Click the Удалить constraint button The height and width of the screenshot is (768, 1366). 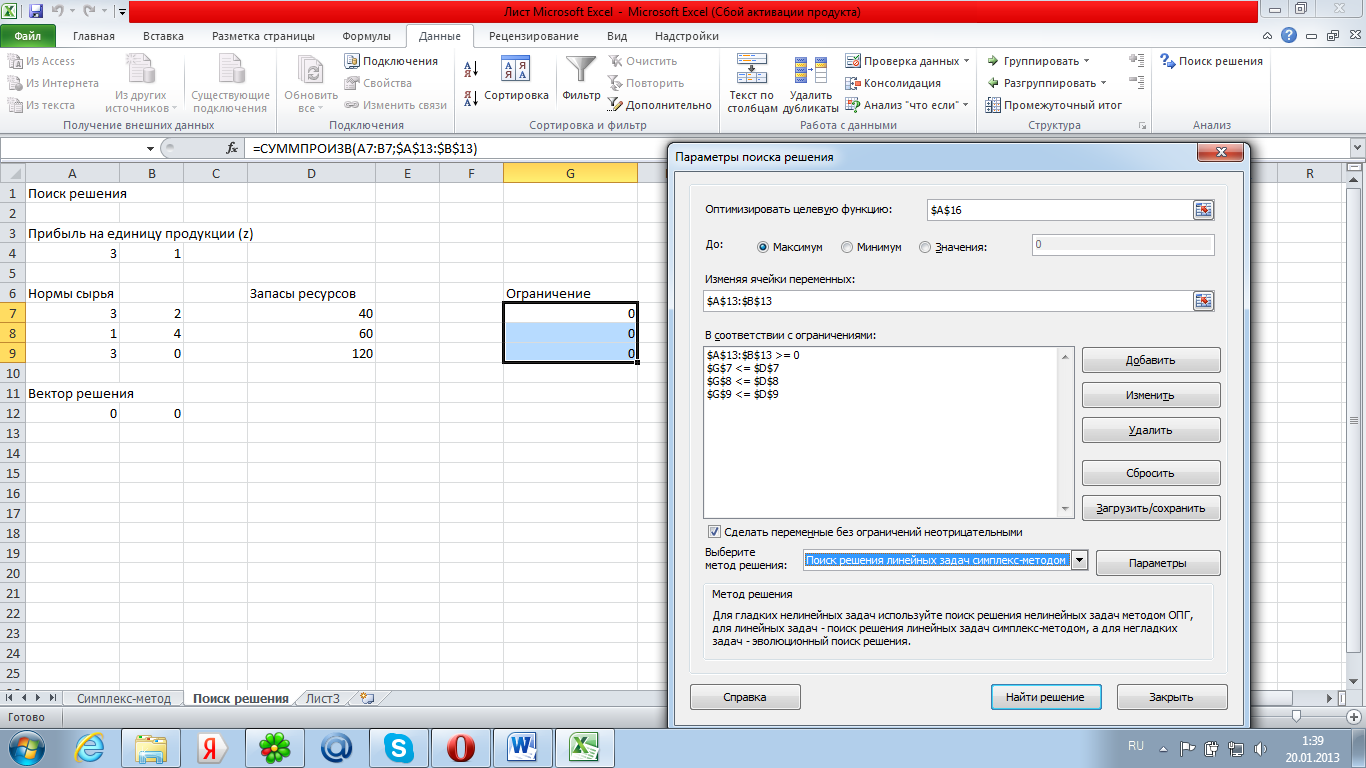[x=1151, y=430]
